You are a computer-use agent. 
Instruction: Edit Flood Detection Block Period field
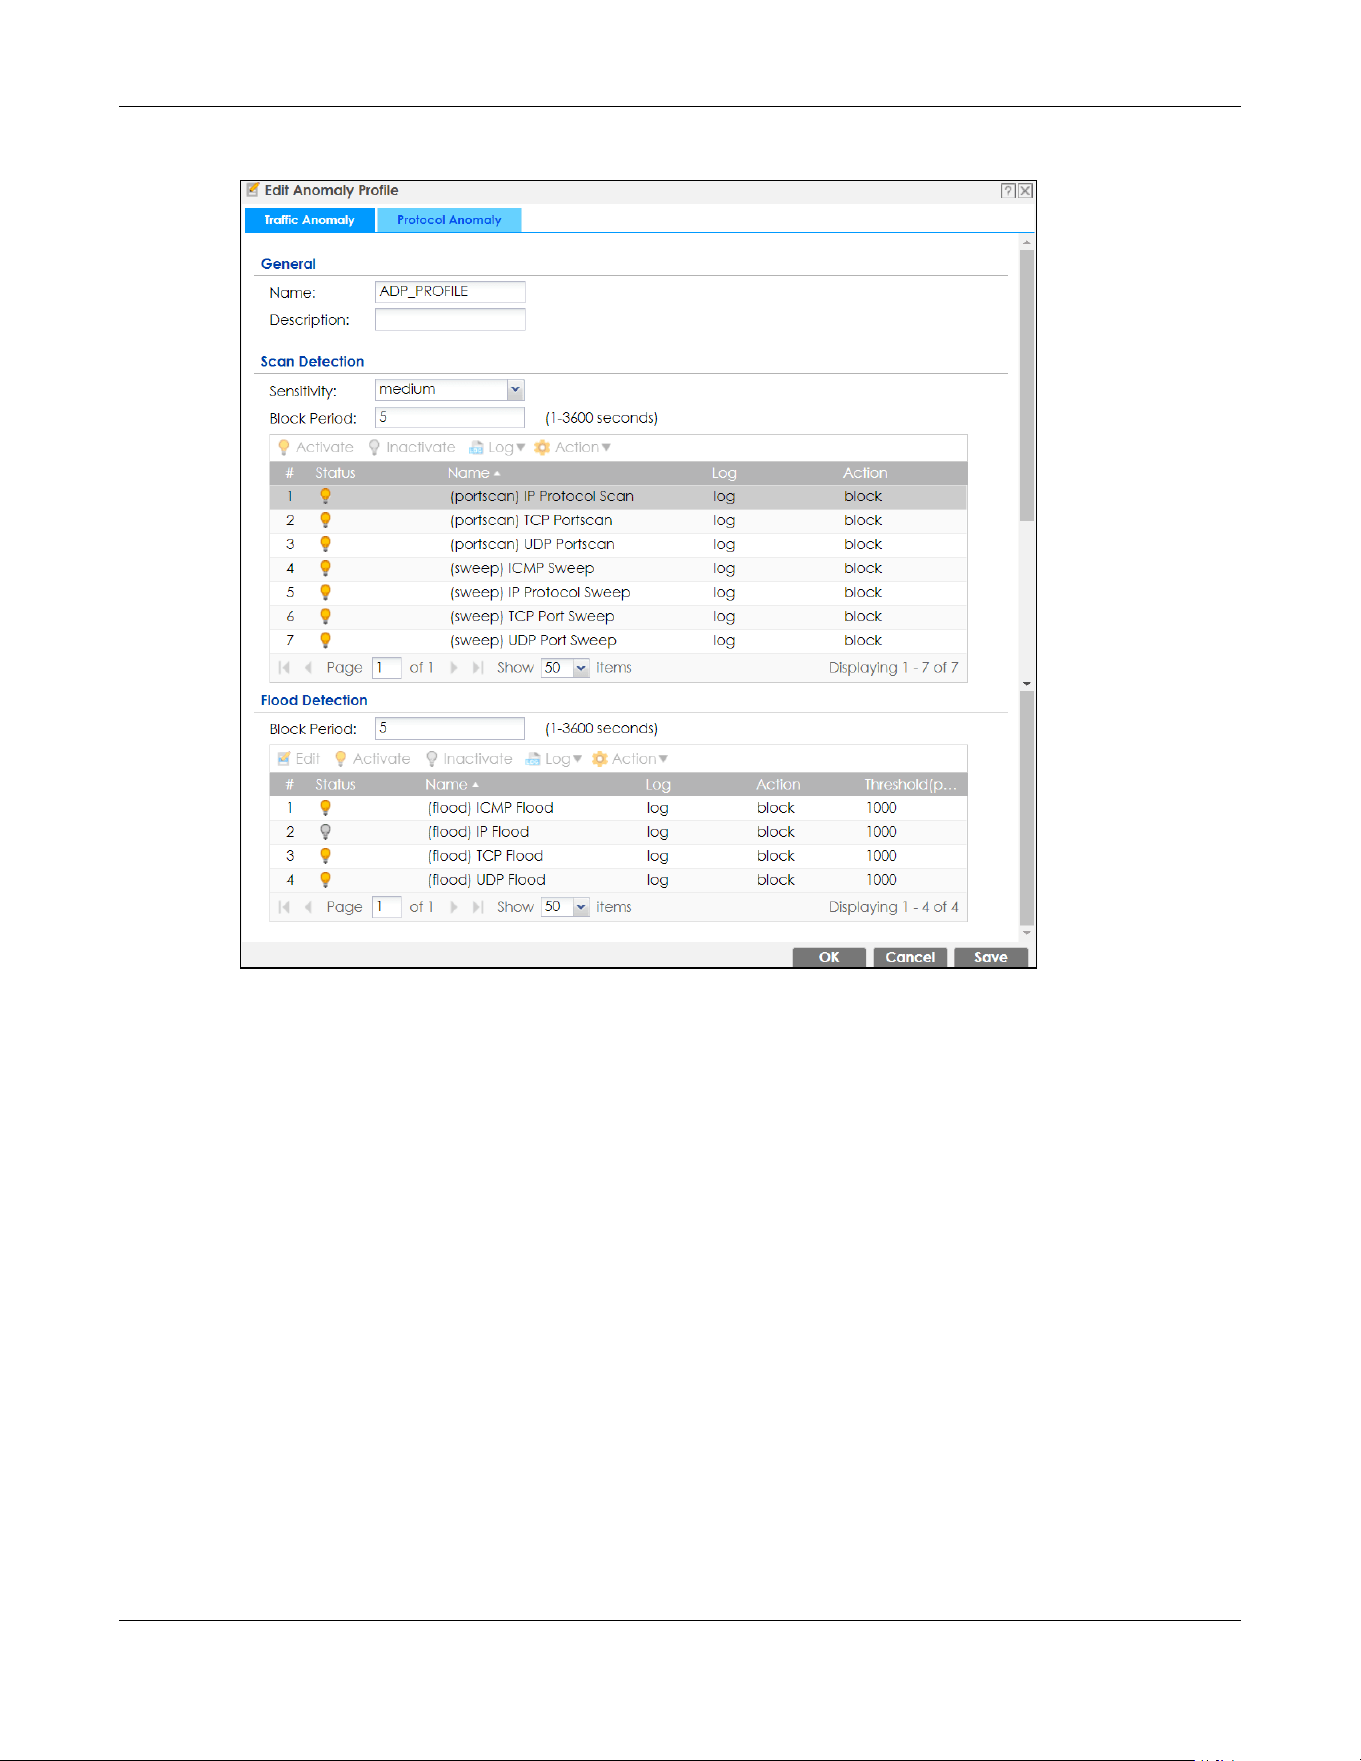click(450, 728)
